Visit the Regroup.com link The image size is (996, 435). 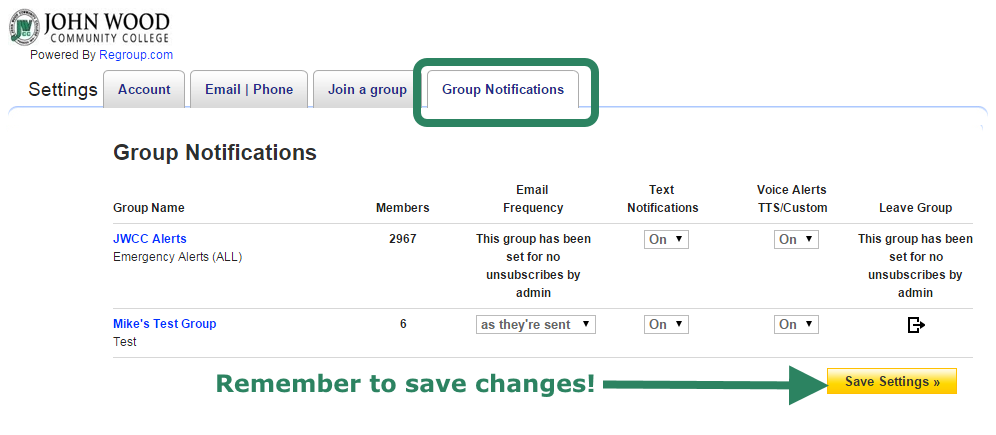[136, 55]
